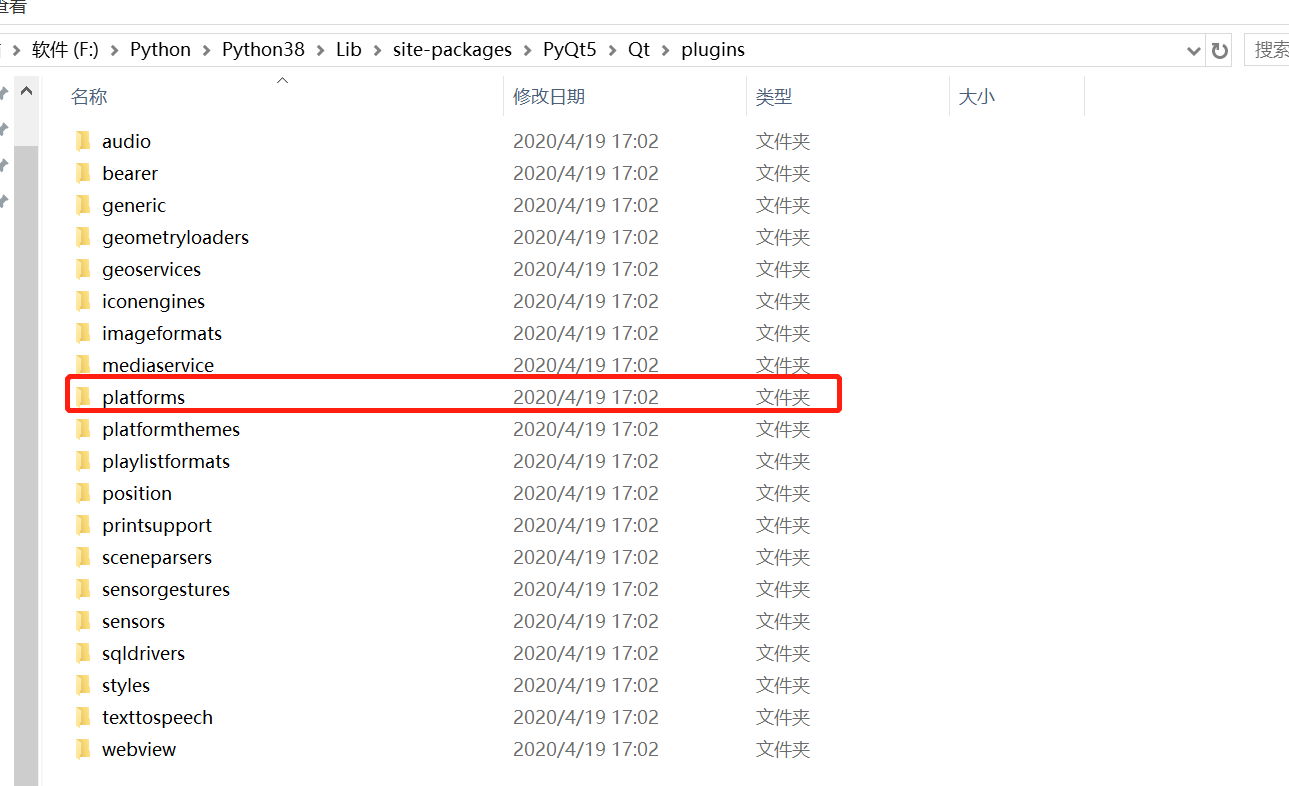The height and width of the screenshot is (786, 1289).
Task: Click the Python breadcrumb in address bar
Action: (x=160, y=50)
